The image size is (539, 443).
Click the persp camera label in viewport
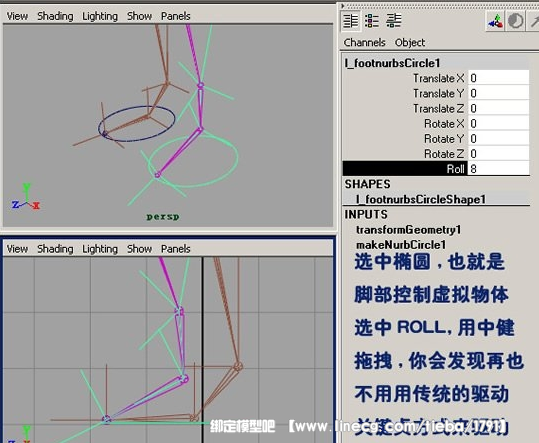[x=163, y=217]
